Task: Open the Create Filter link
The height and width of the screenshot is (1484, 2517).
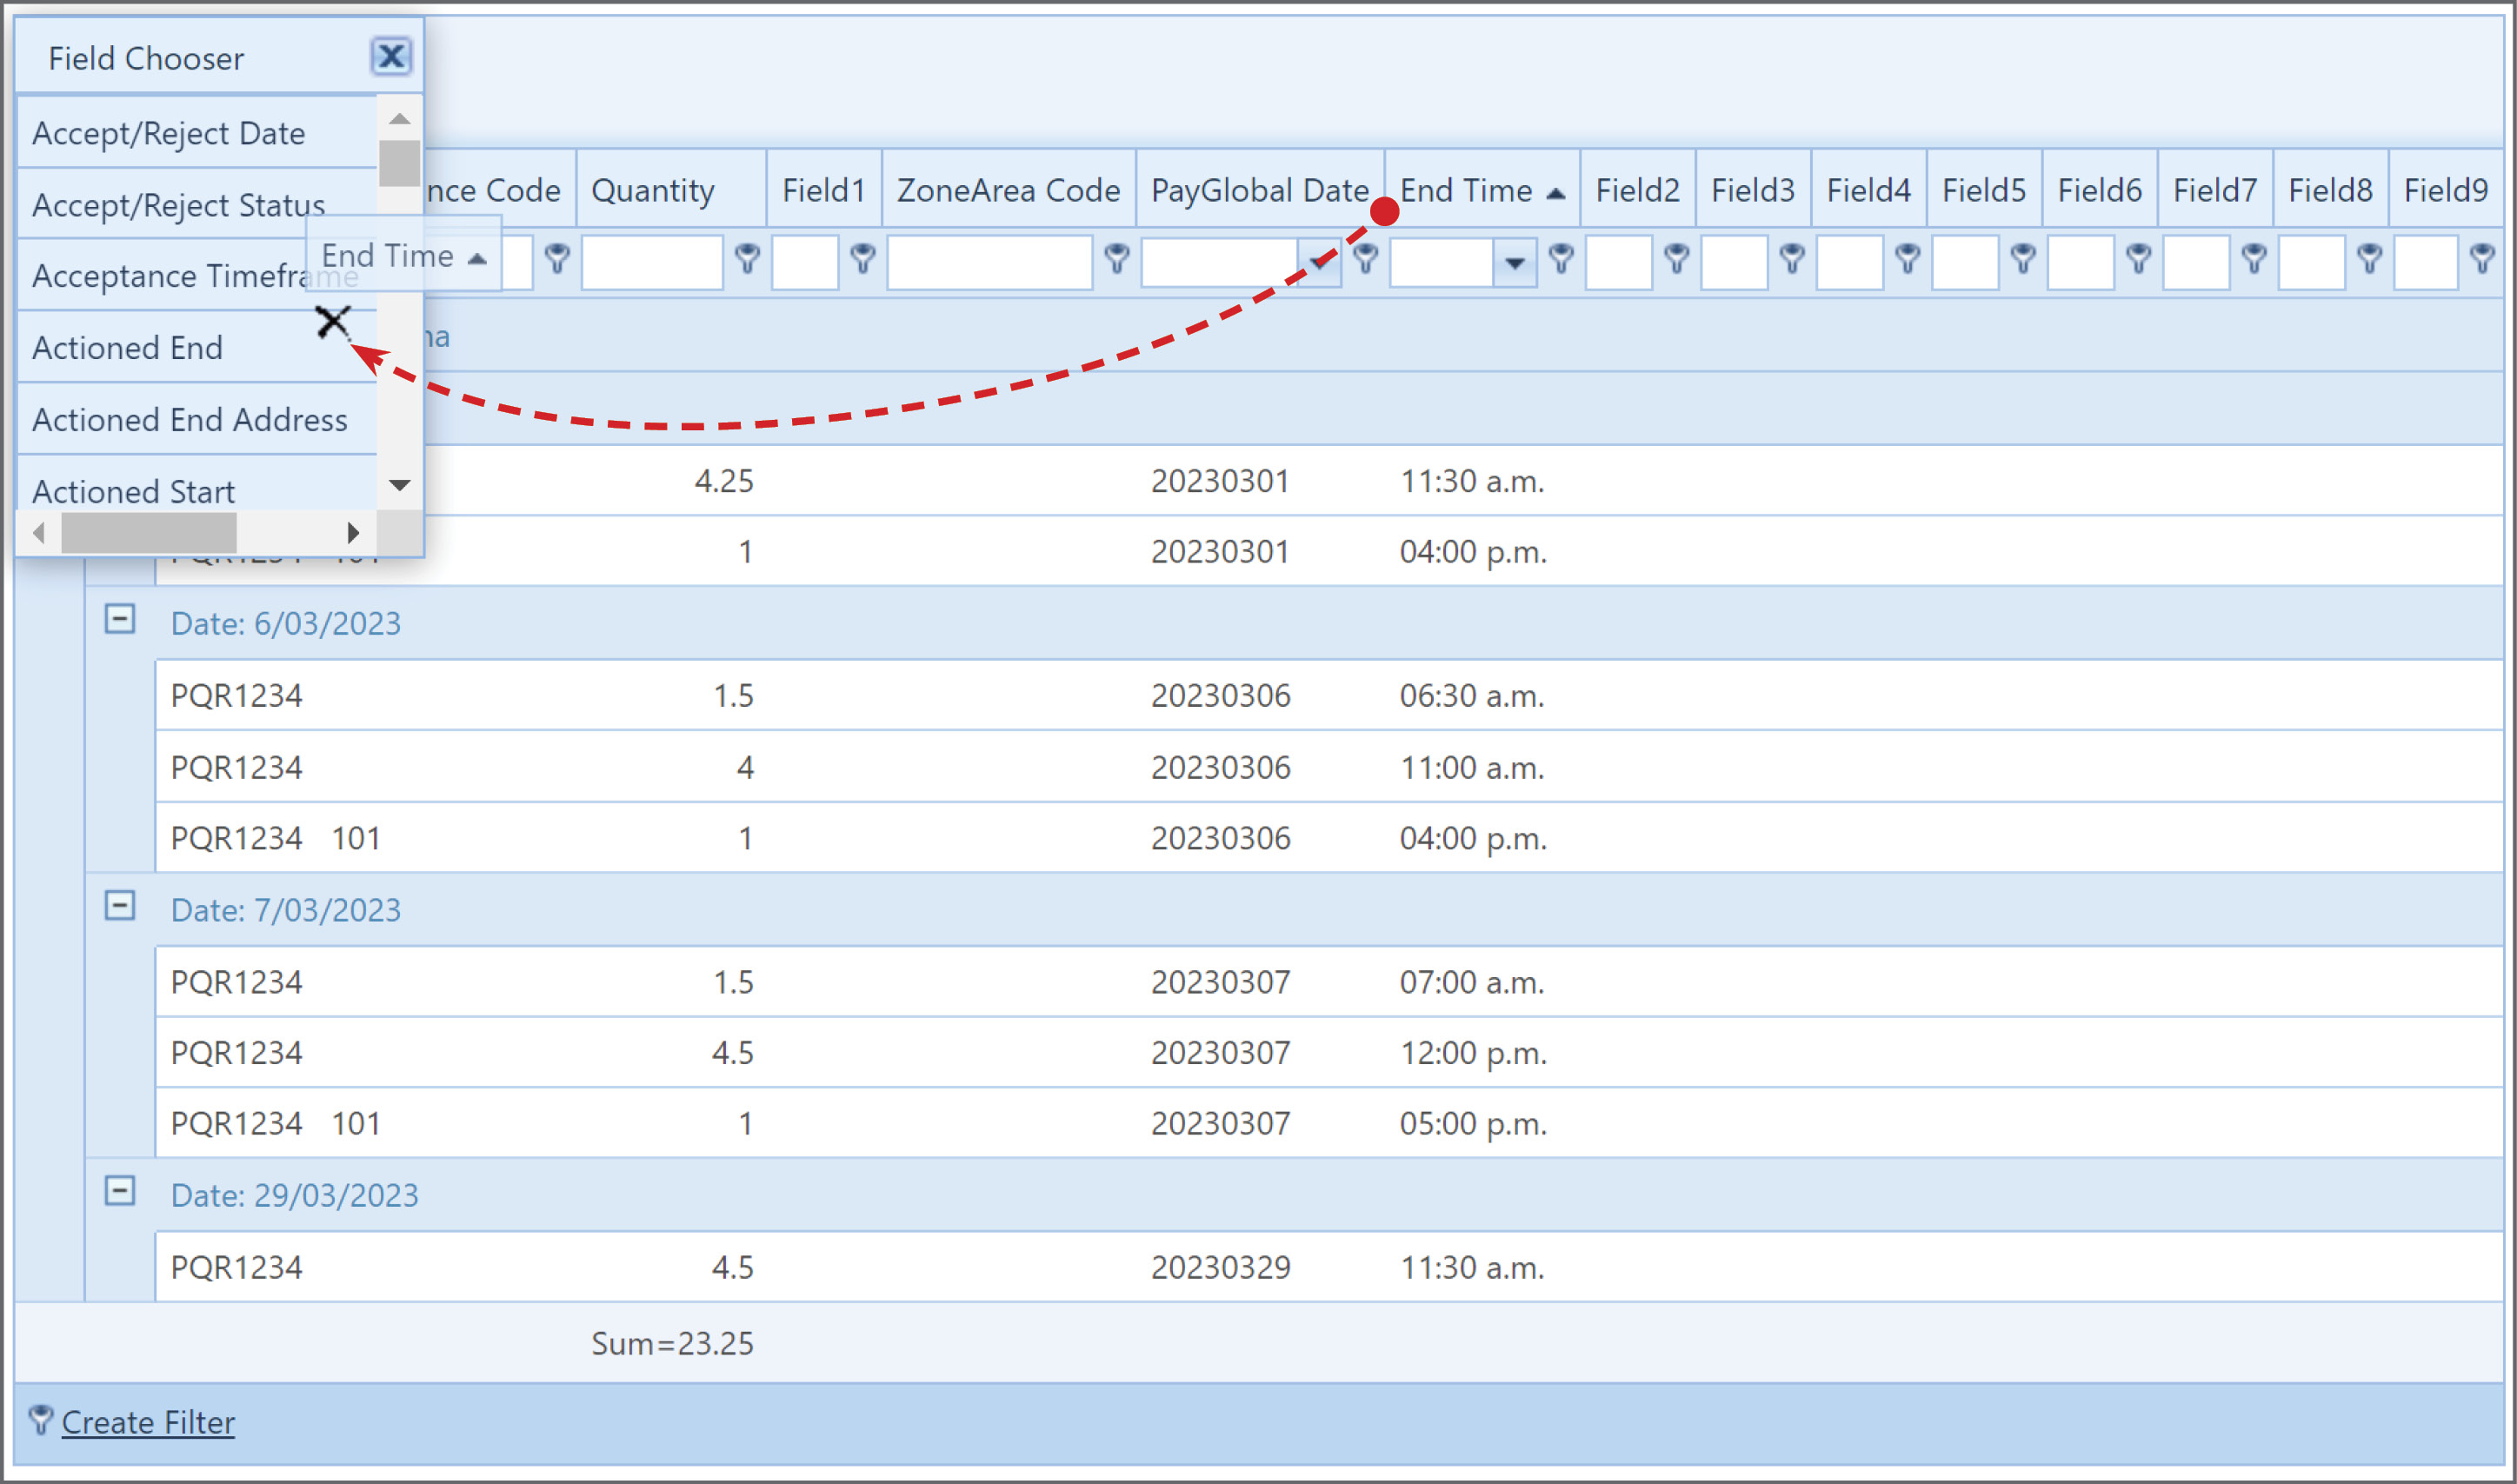Action: pyautogui.click(x=148, y=1422)
